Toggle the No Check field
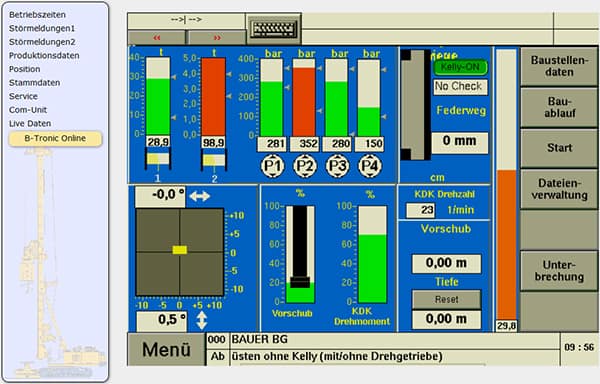This screenshot has width=600, height=384. [460, 87]
